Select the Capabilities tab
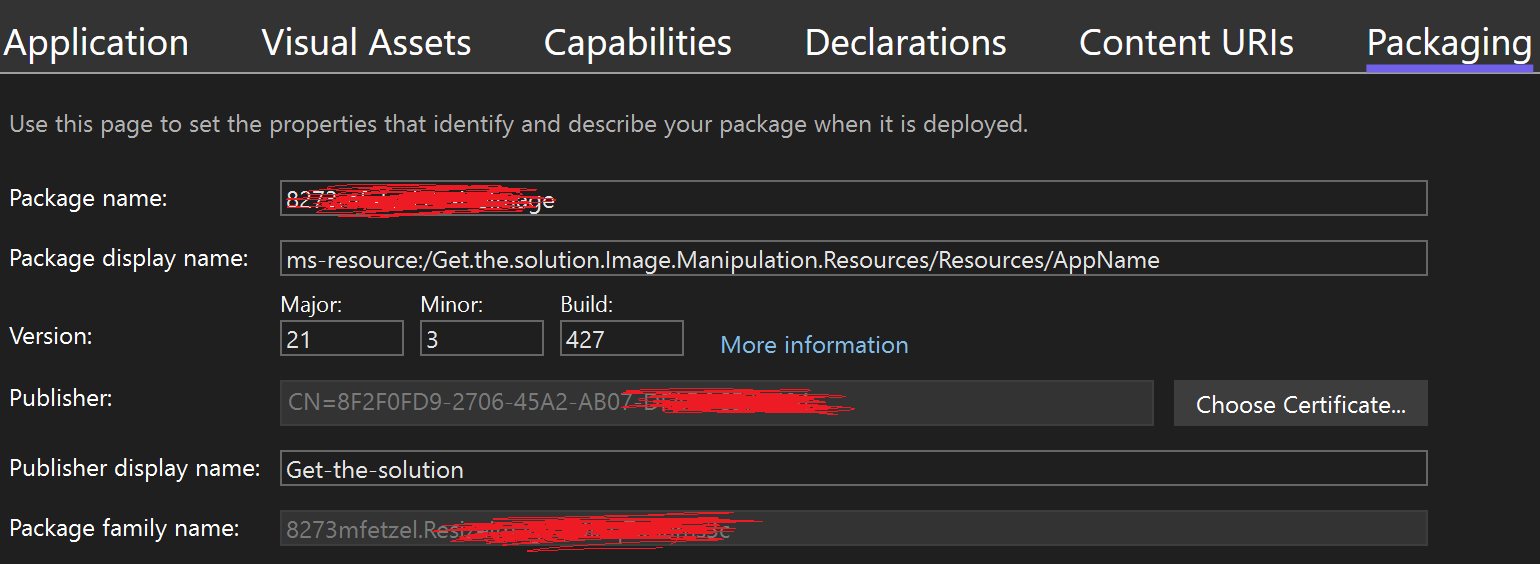Image resolution: width=1540 pixels, height=564 pixels. (638, 43)
